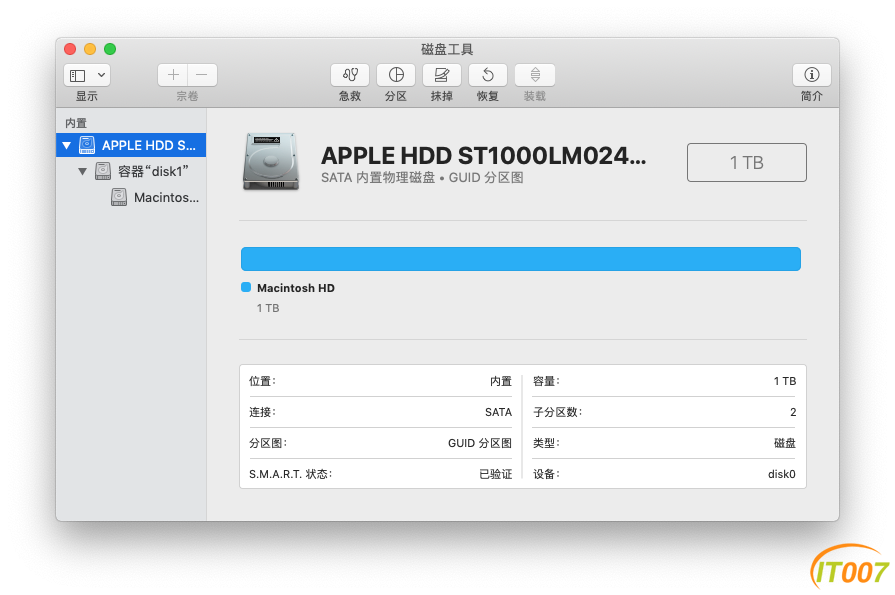Click the S.M.A.R.T. 状态 value 已验证
The height and width of the screenshot is (595, 895).
(495, 474)
